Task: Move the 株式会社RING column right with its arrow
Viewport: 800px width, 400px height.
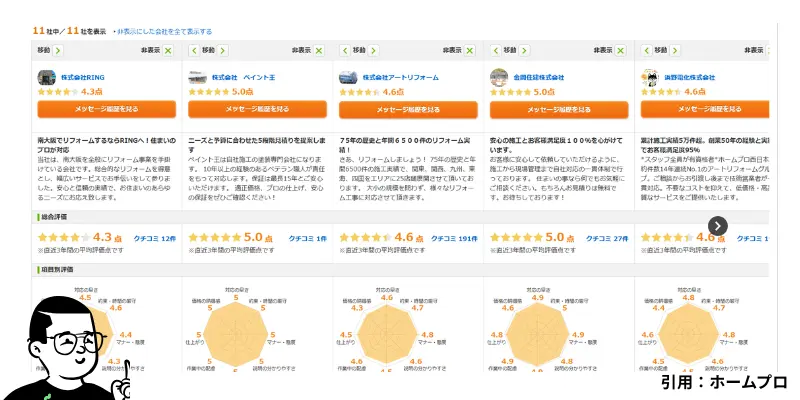Action: coord(58,51)
